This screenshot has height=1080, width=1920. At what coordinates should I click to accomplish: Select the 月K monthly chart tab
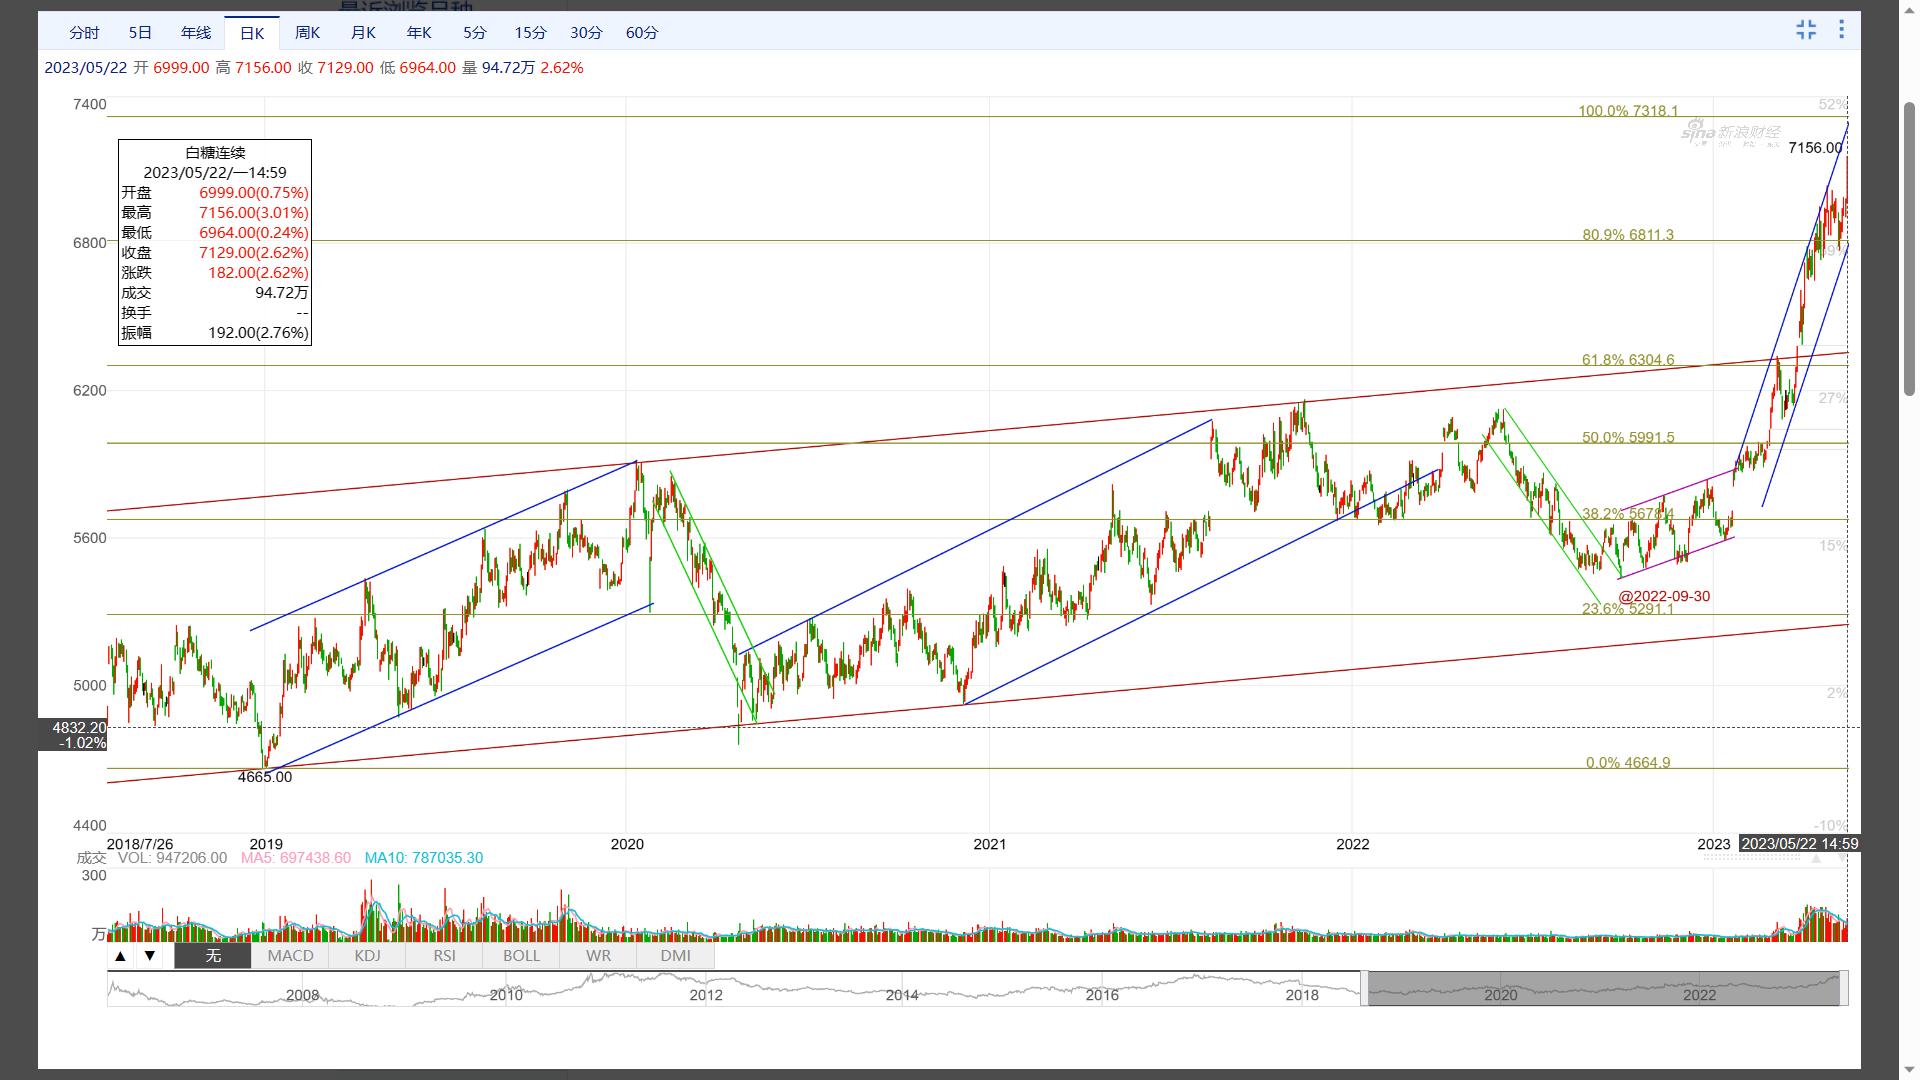[363, 33]
